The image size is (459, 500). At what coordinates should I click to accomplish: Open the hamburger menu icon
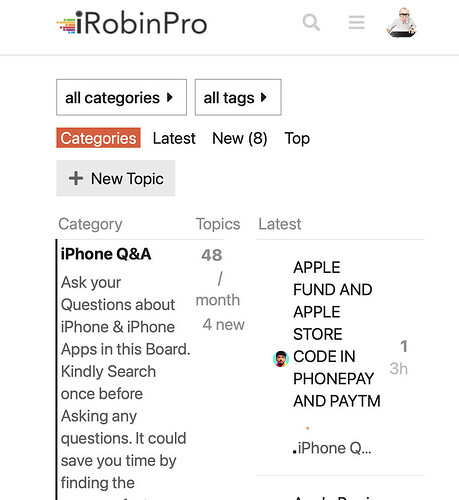pyautogui.click(x=356, y=23)
